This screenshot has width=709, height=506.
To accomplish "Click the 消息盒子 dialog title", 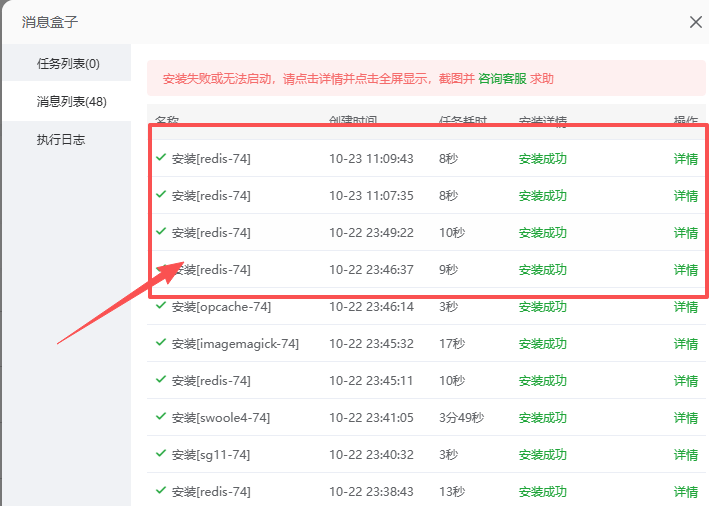I will pos(50,22).
